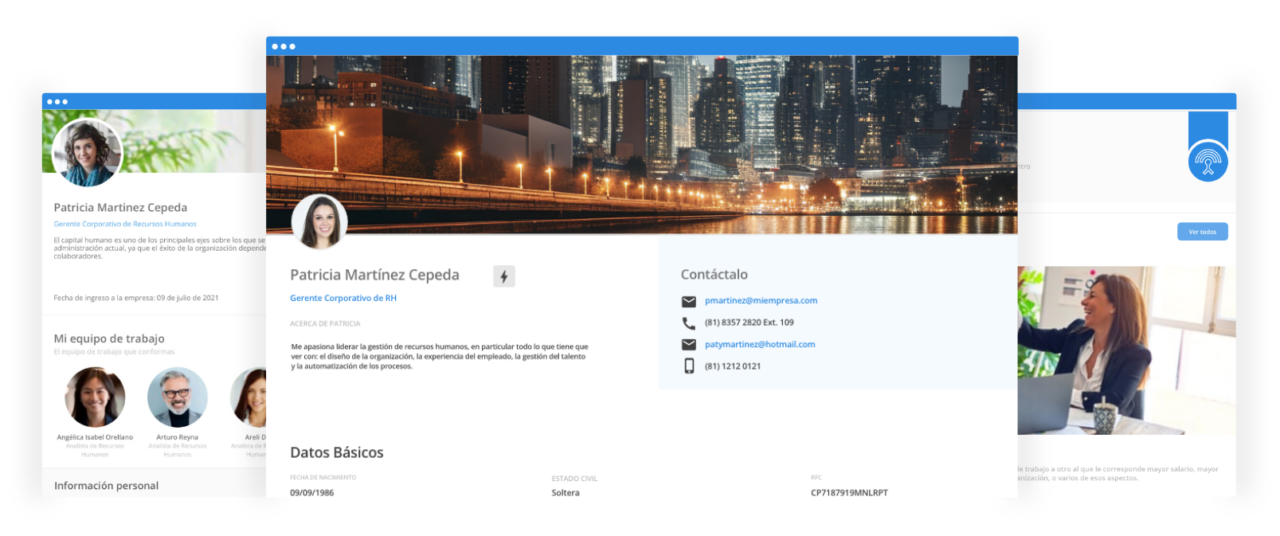Click the curly-haired profile avatar in left window
The width and height of the screenshot is (1280, 536).
[x=85, y=154]
